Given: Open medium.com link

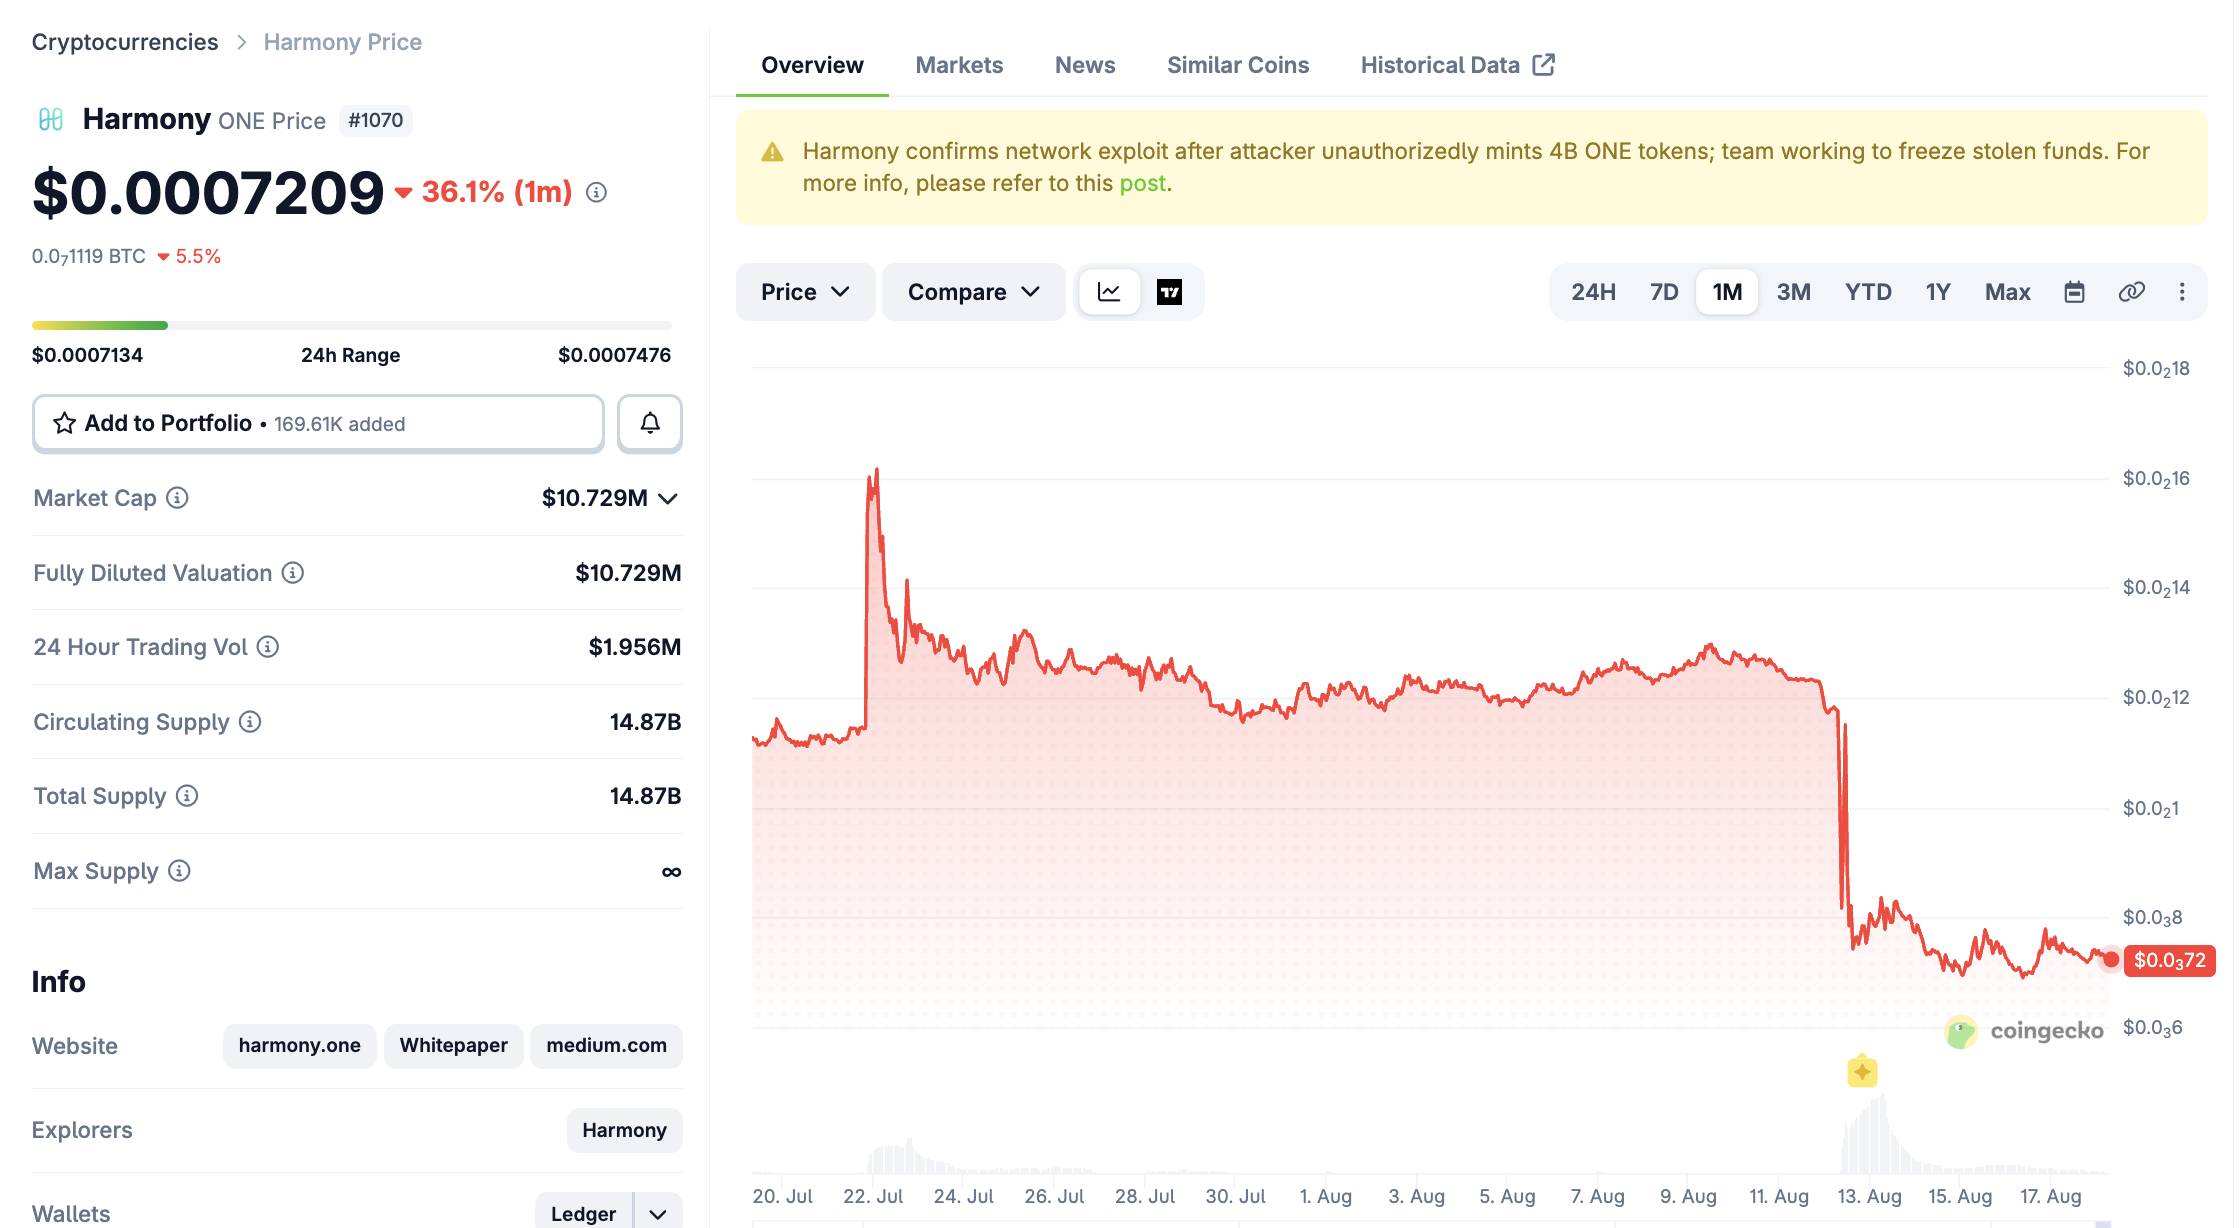Looking at the screenshot, I should [606, 1046].
